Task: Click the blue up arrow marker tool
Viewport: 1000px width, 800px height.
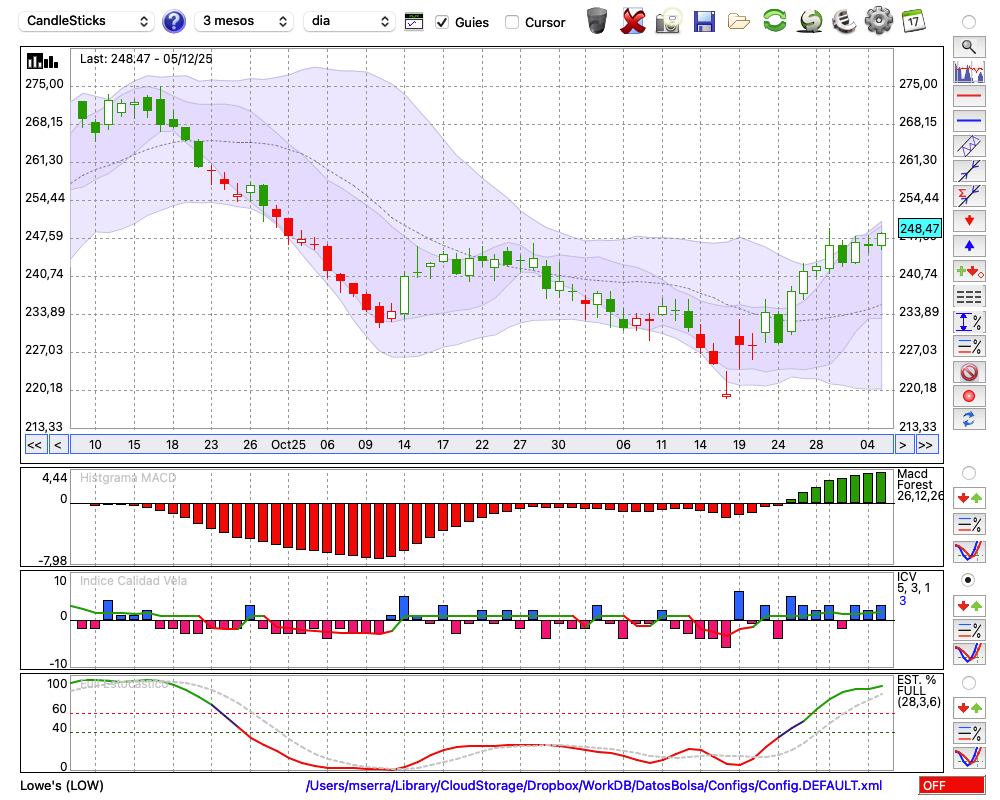Action: point(969,246)
